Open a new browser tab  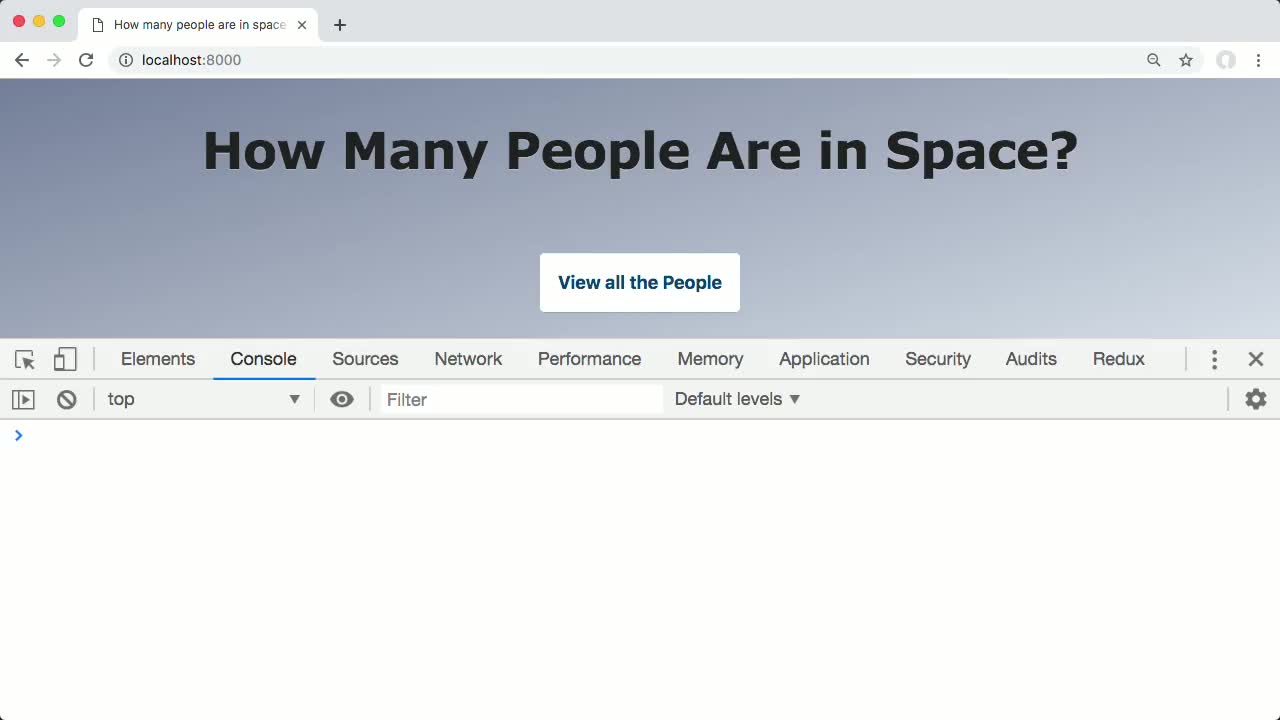coord(340,25)
